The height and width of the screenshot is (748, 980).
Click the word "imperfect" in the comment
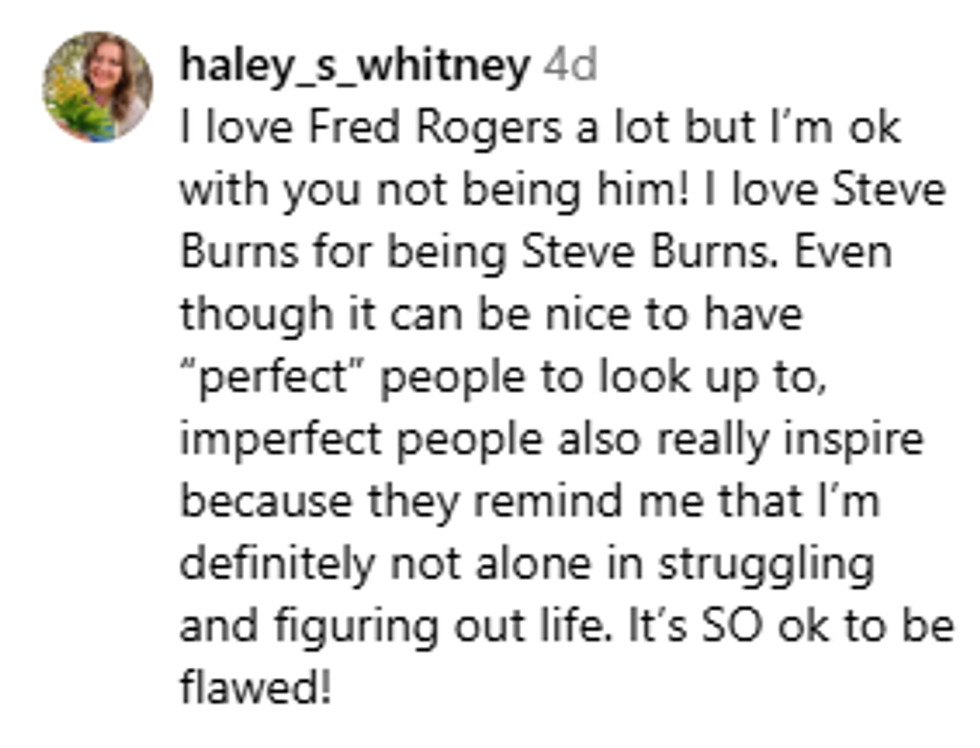tap(270, 440)
